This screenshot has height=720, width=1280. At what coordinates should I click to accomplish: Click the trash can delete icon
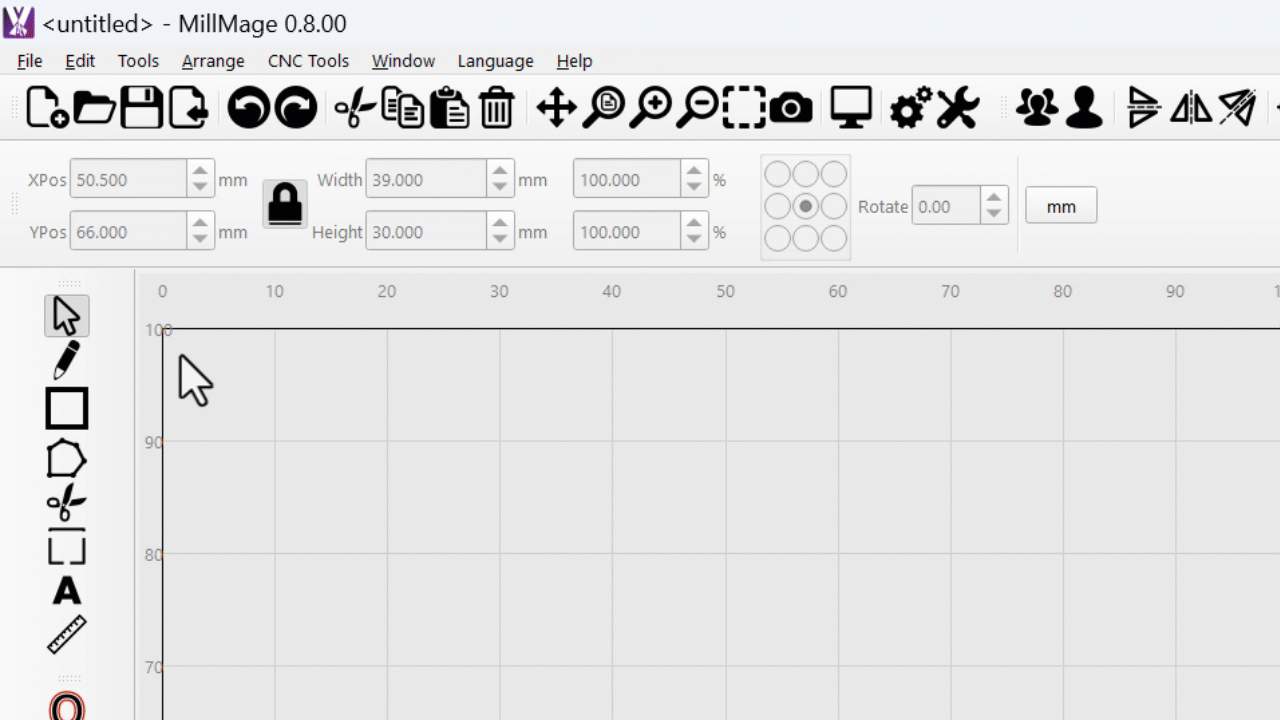[497, 107]
